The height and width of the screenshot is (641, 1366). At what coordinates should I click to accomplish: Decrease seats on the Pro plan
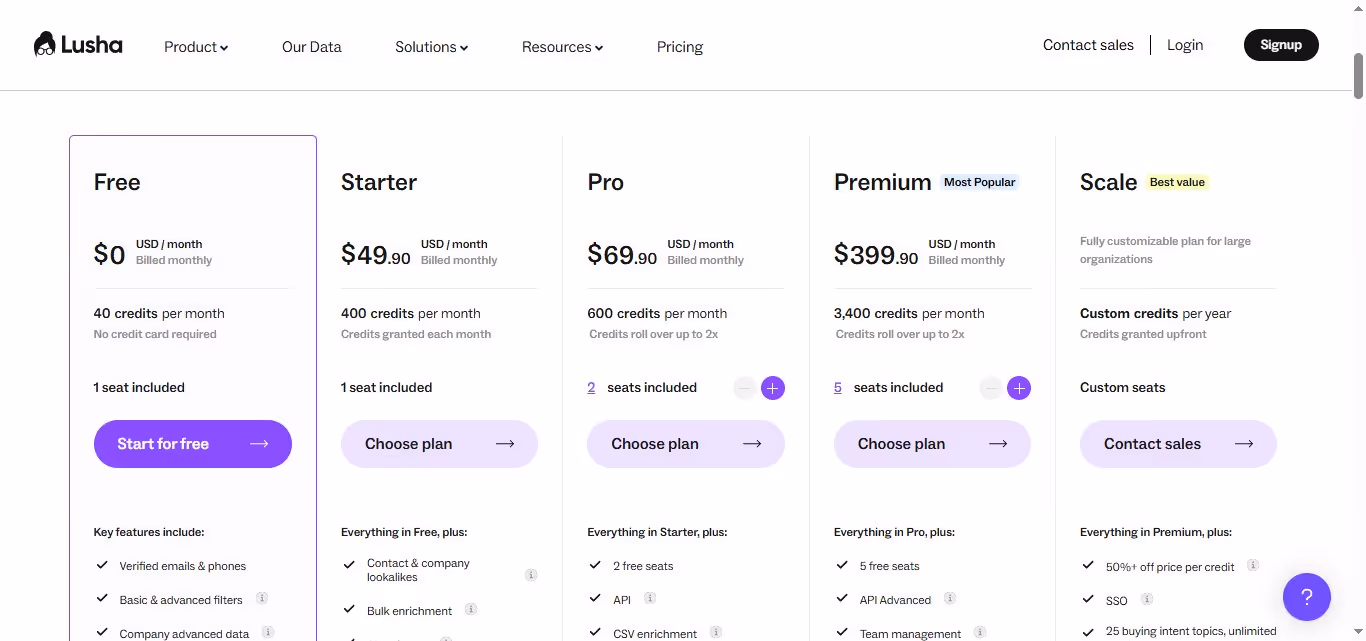tap(744, 388)
